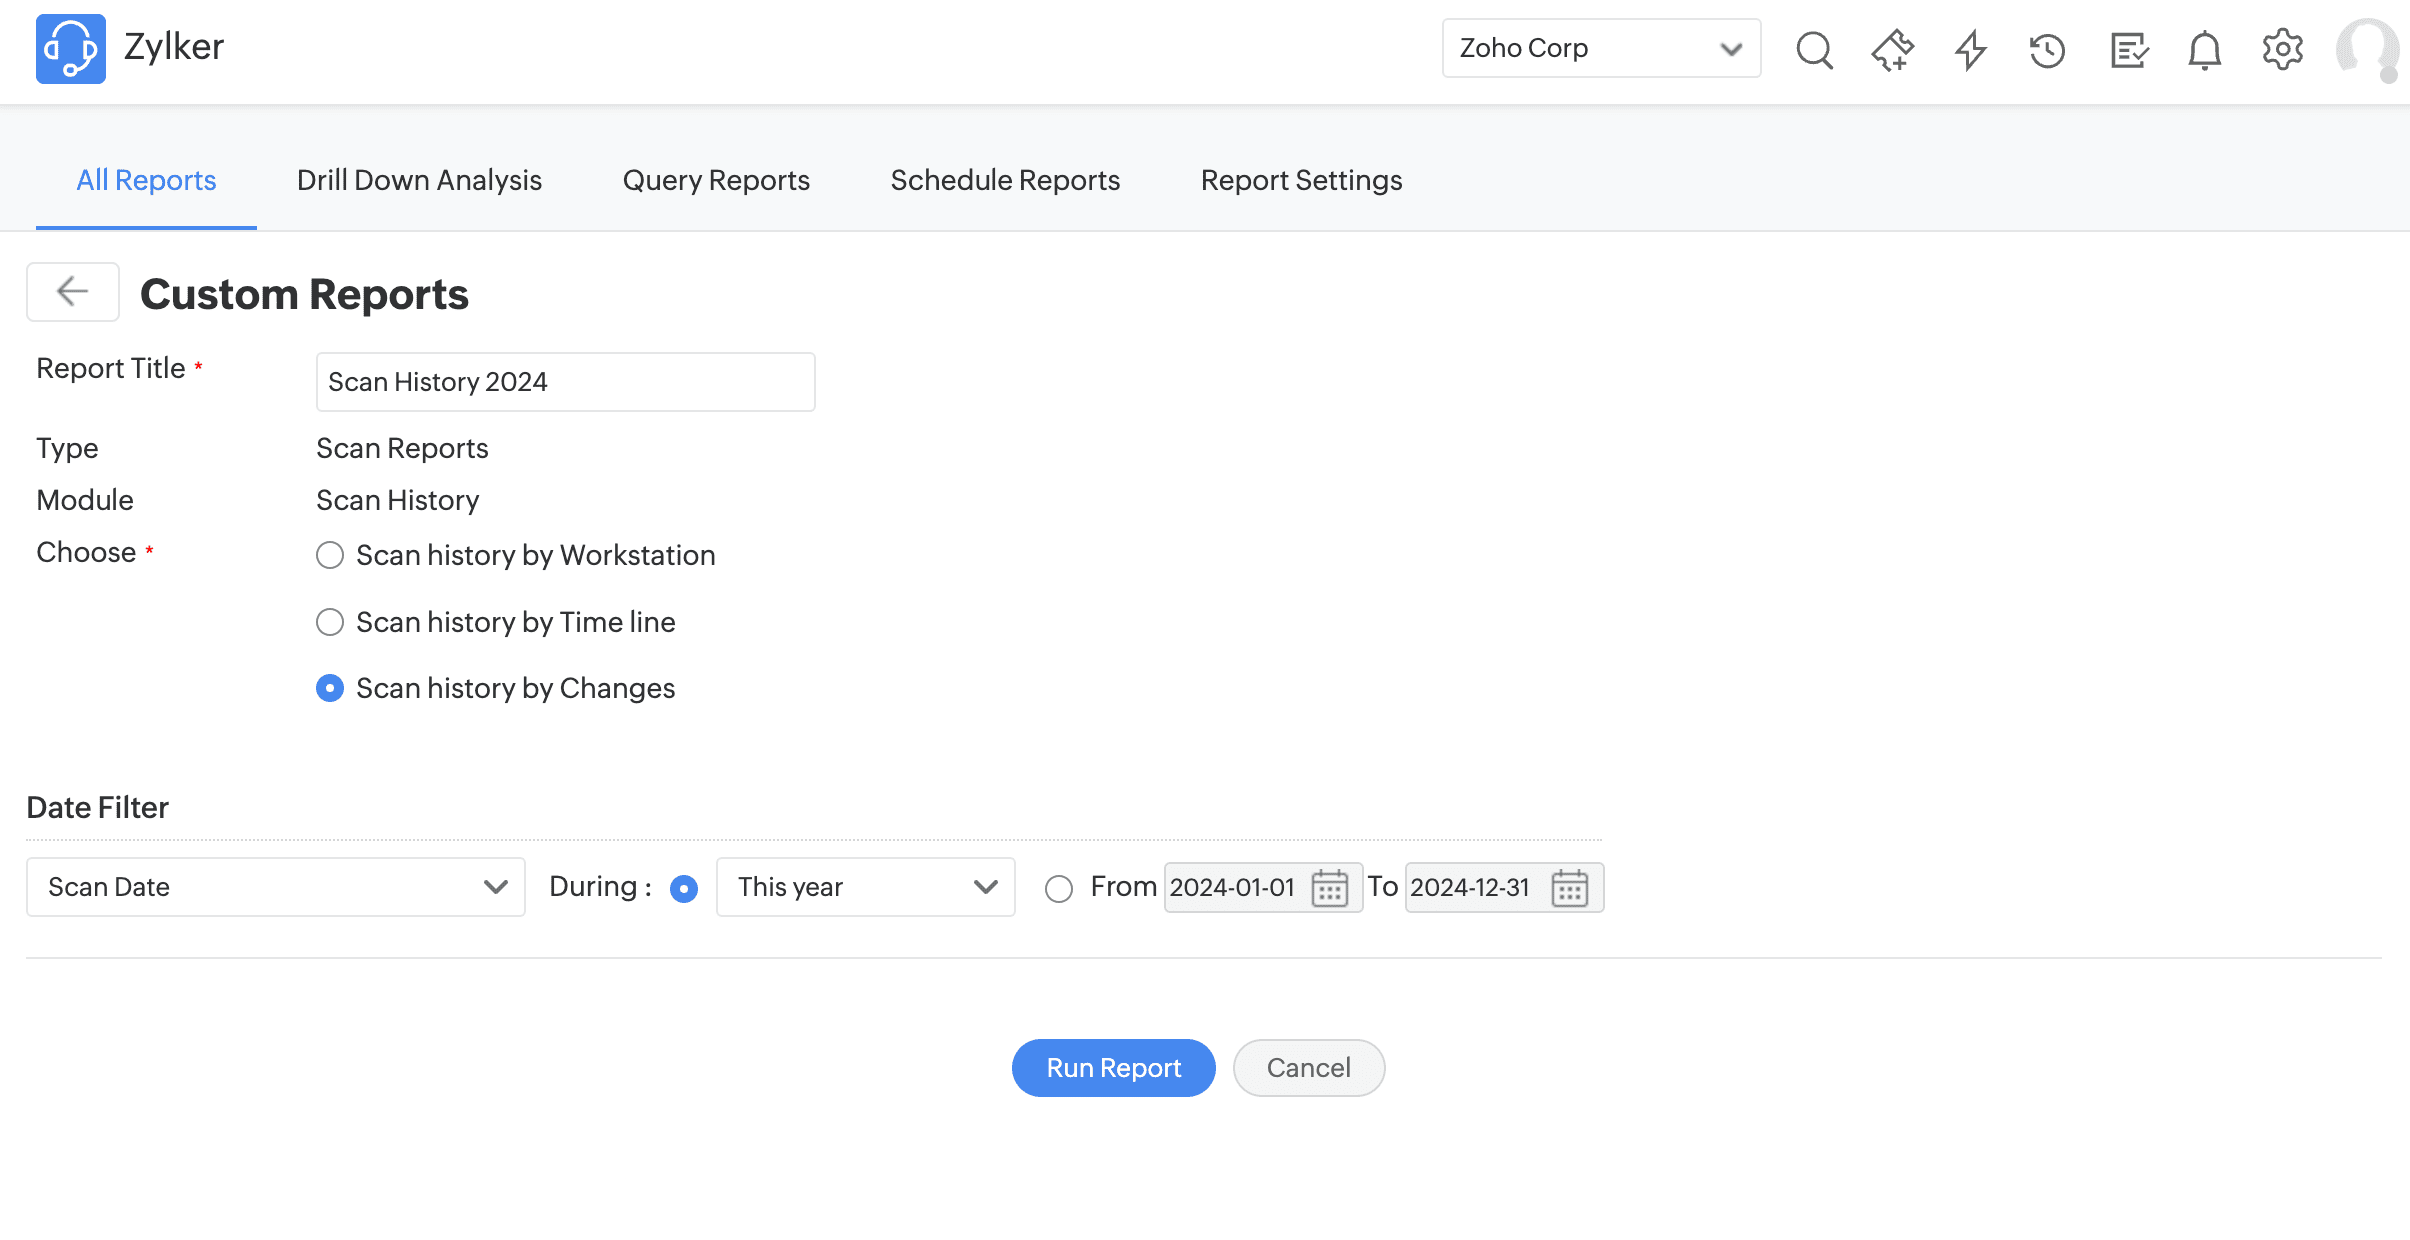Click the user profile avatar
2410x1240 pixels.
(2366, 49)
